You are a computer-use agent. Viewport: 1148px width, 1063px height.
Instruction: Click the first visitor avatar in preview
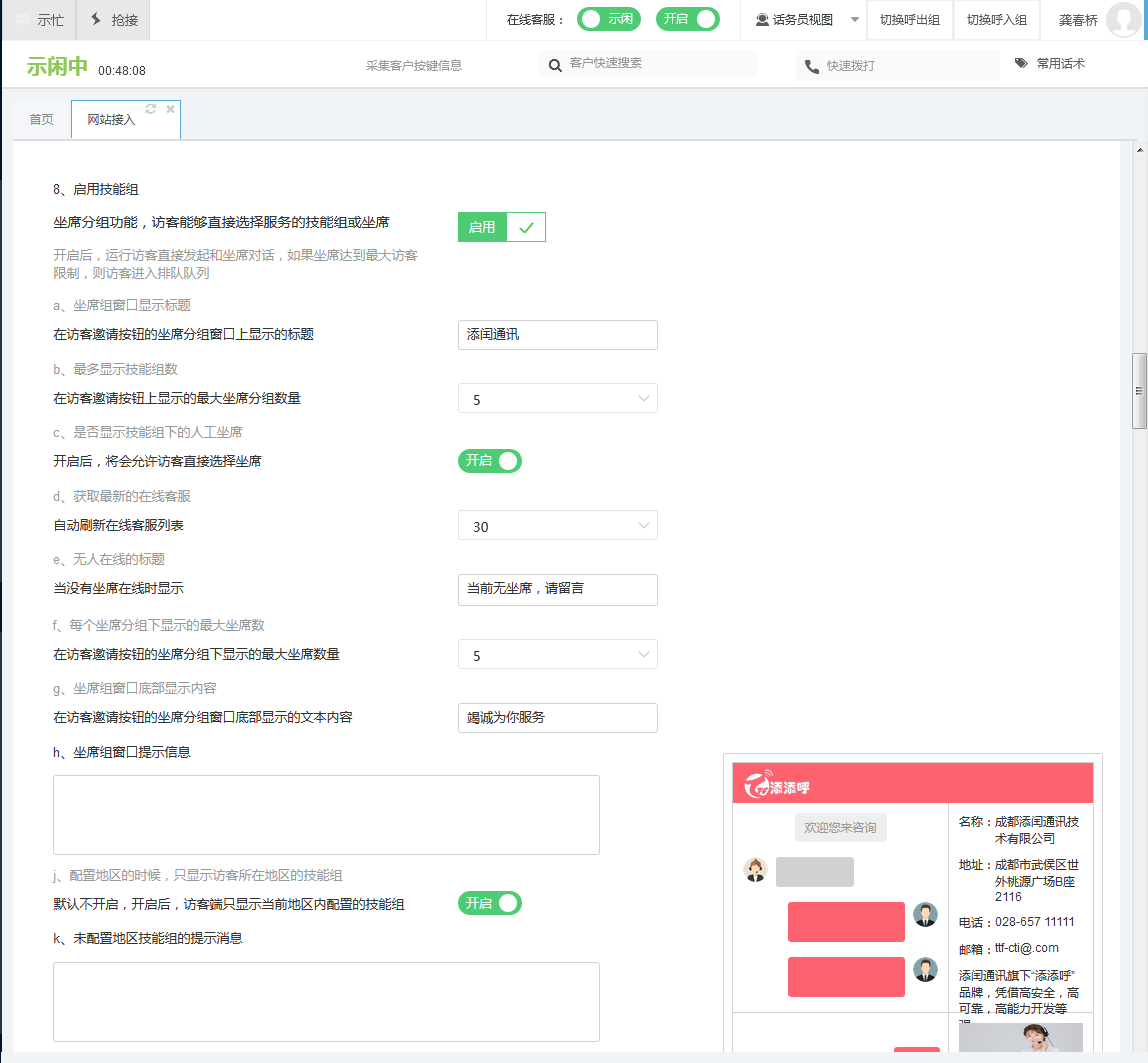925,914
